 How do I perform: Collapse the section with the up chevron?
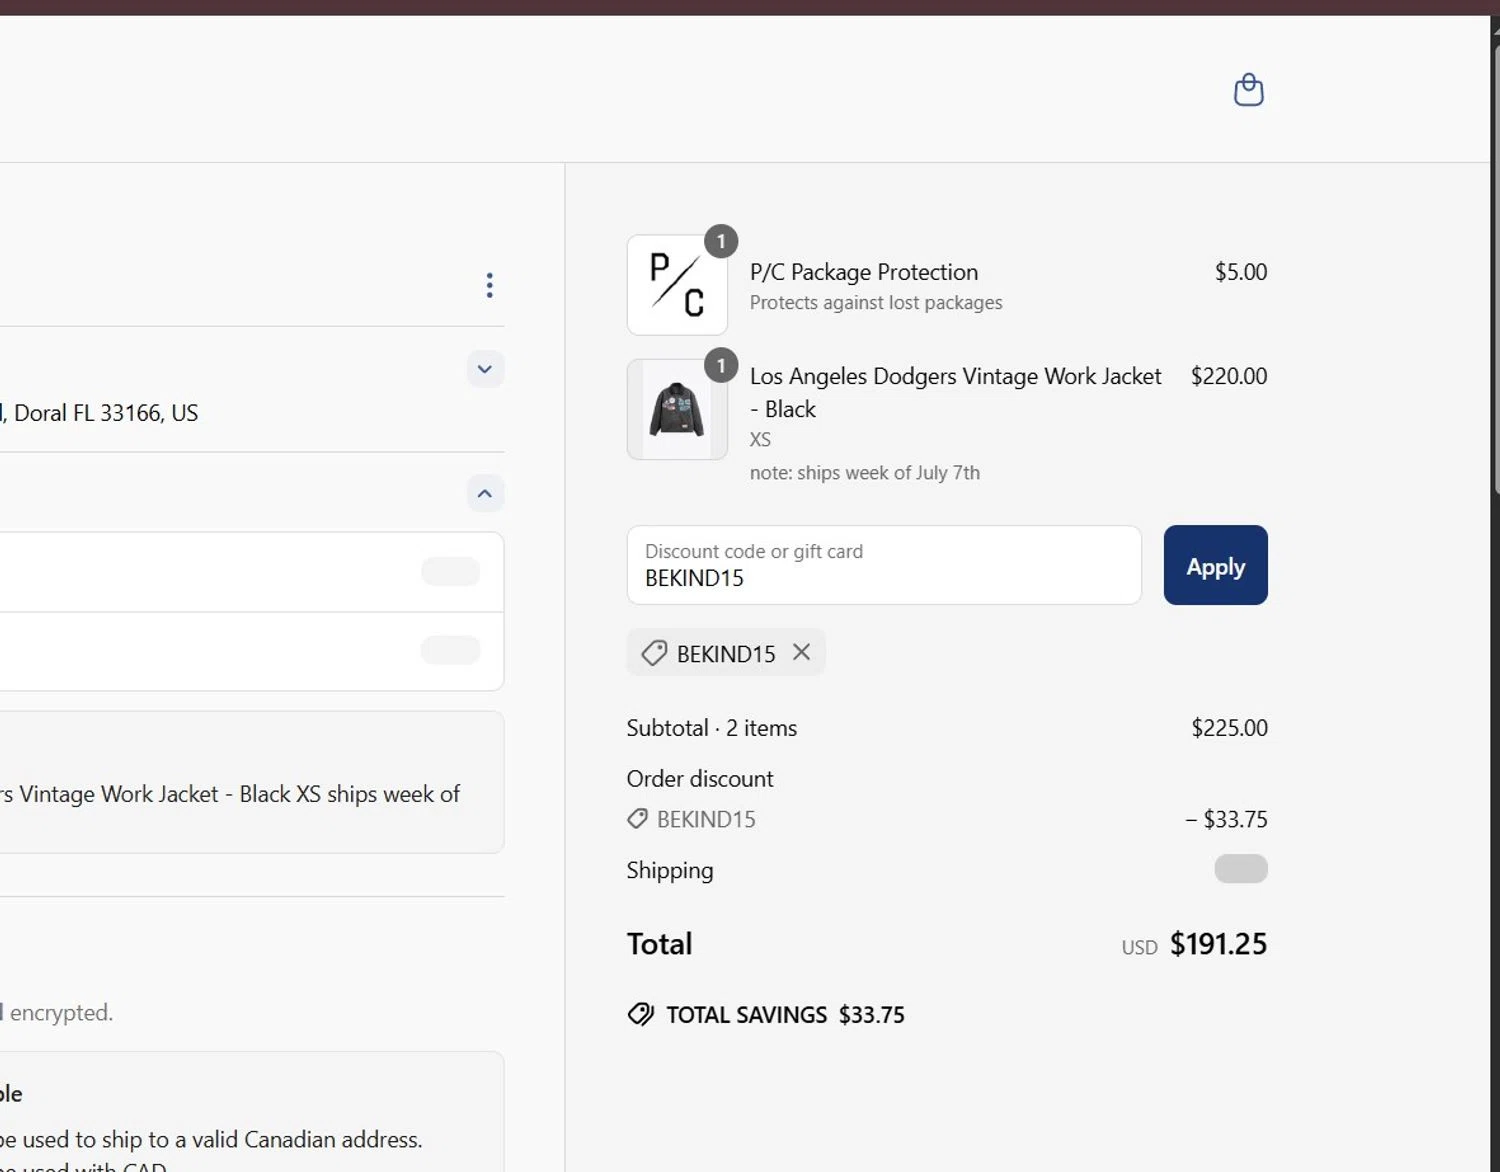click(x=485, y=493)
